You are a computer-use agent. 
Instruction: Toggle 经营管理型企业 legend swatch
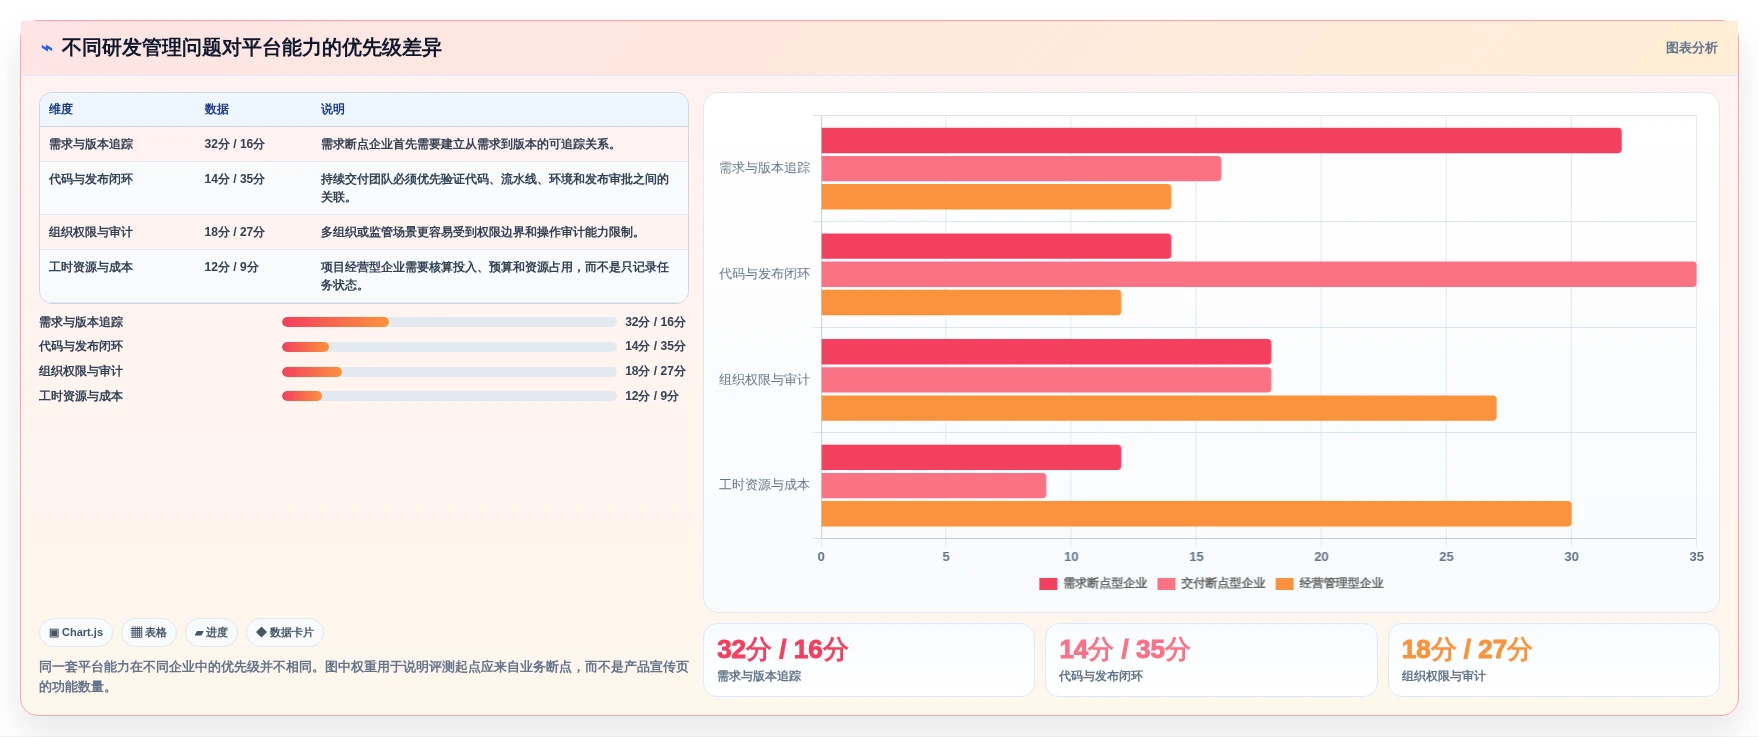pyautogui.click(x=1284, y=584)
